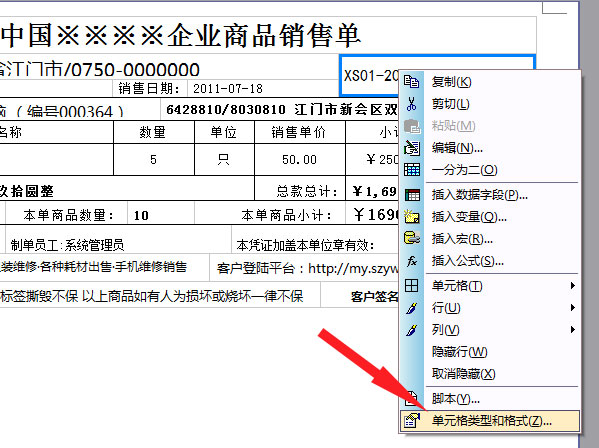Expand the 列(V) submenu arrow

click(572, 330)
